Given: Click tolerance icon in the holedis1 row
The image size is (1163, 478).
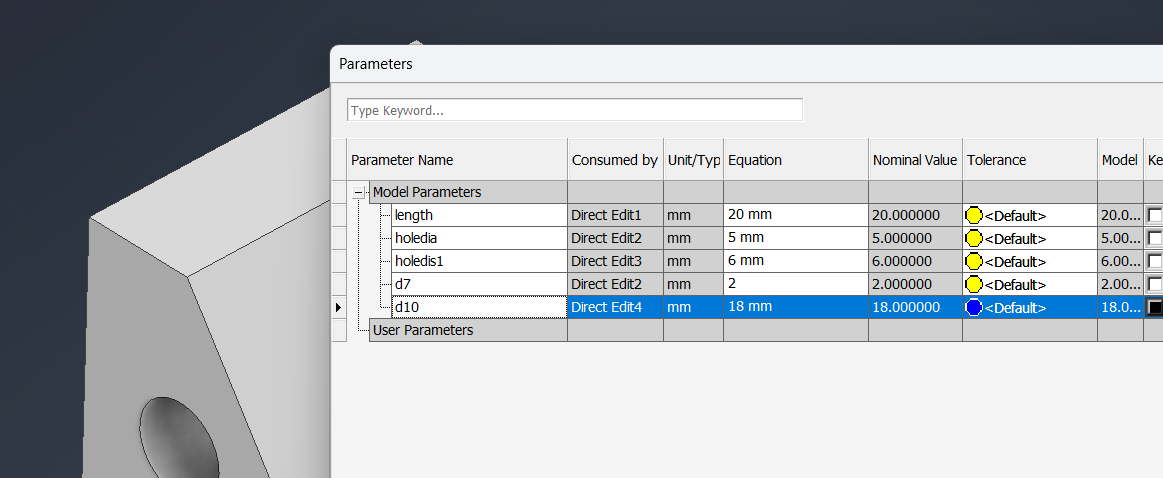Looking at the screenshot, I should pyautogui.click(x=974, y=261).
